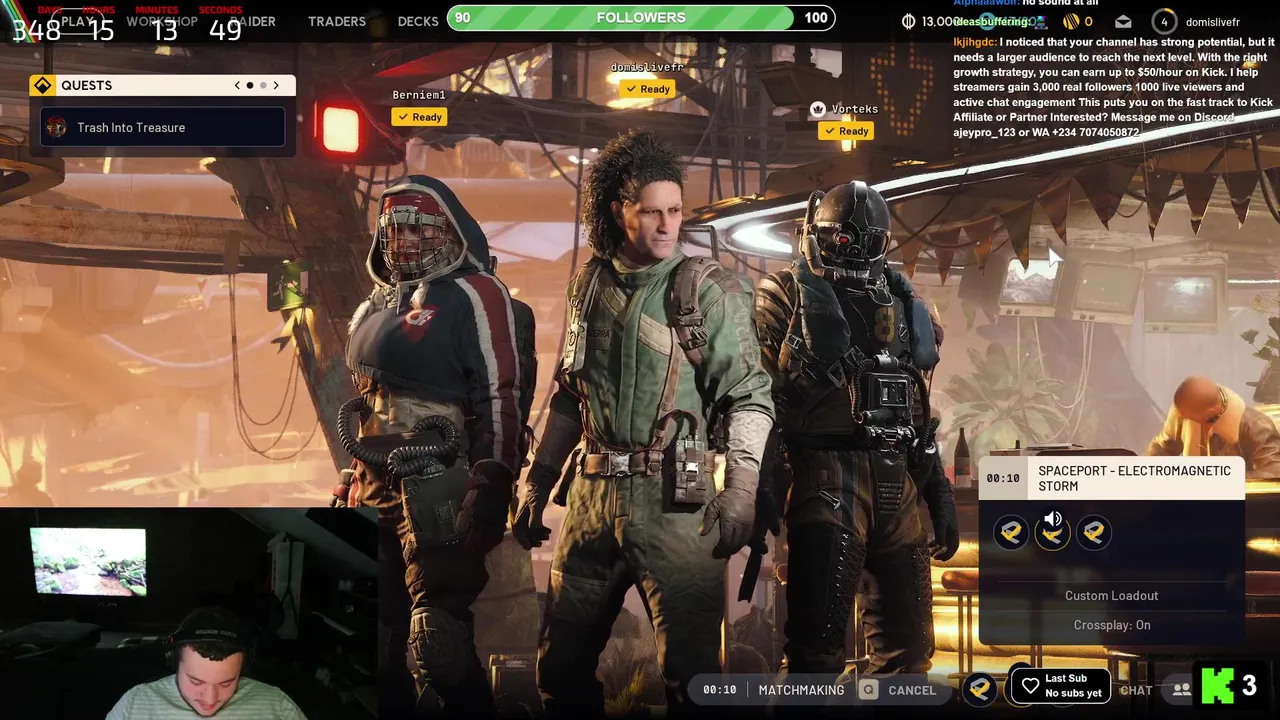The image size is (1280, 720).
Task: Open the RAIDER tab
Action: pyautogui.click(x=253, y=21)
